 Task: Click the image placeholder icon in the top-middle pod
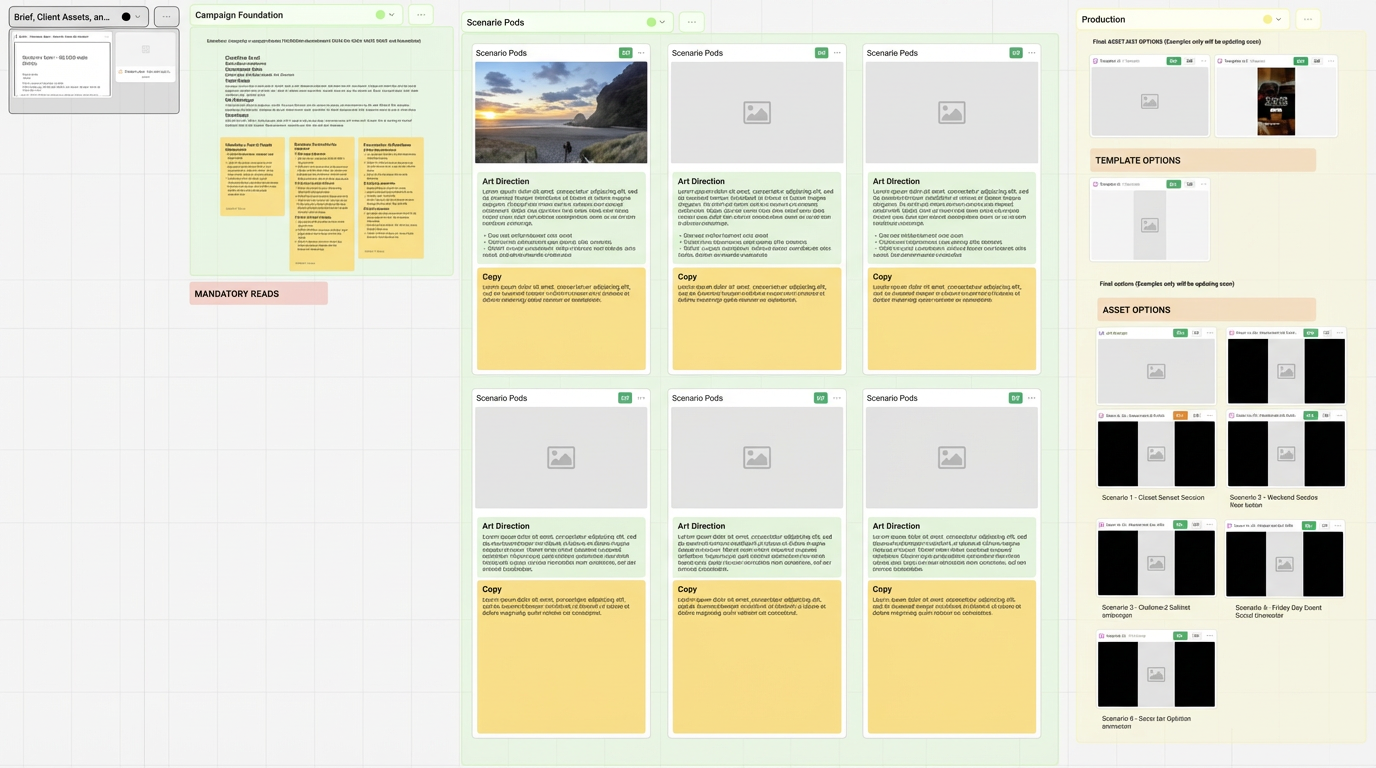coord(757,113)
